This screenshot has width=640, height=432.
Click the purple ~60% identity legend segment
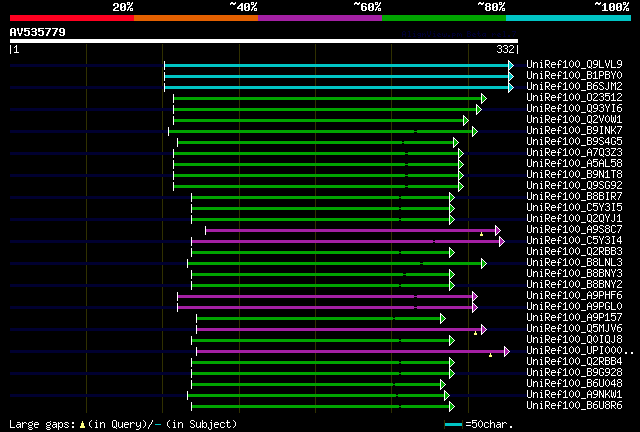click(320, 18)
